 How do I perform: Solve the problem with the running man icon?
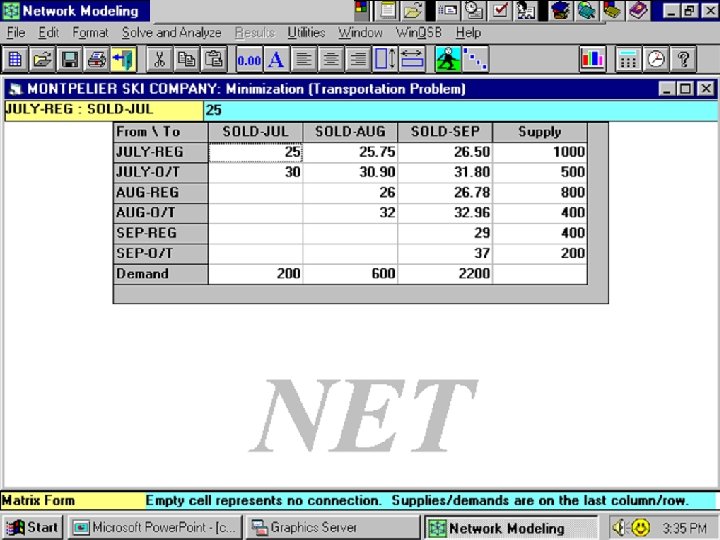[448, 59]
